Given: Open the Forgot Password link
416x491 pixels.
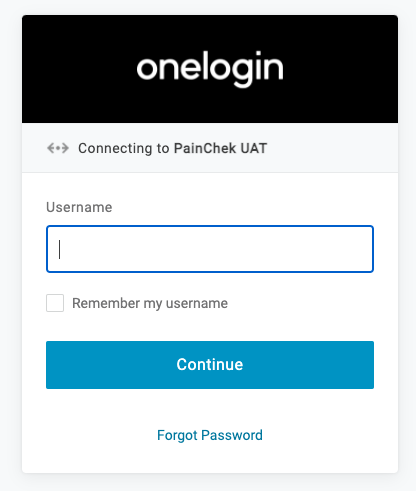Looking at the screenshot, I should click(x=210, y=435).
